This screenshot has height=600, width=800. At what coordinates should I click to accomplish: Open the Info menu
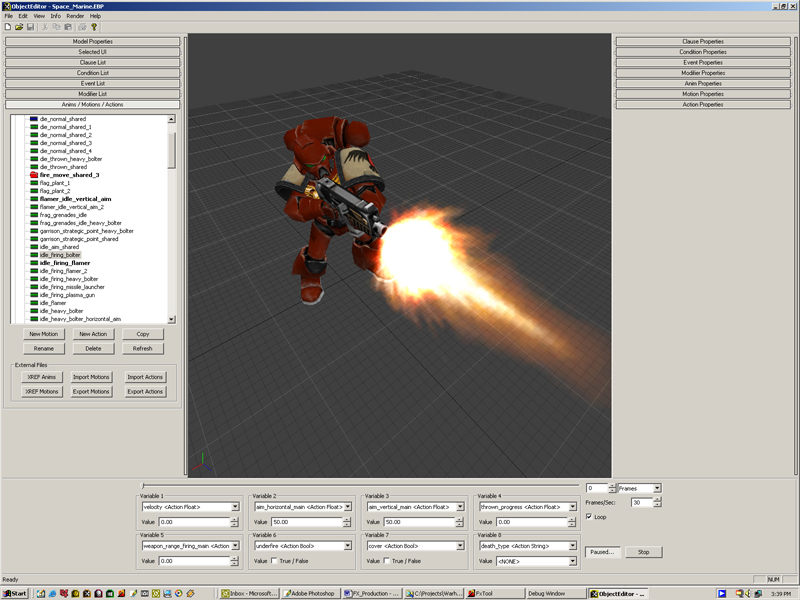pos(56,16)
